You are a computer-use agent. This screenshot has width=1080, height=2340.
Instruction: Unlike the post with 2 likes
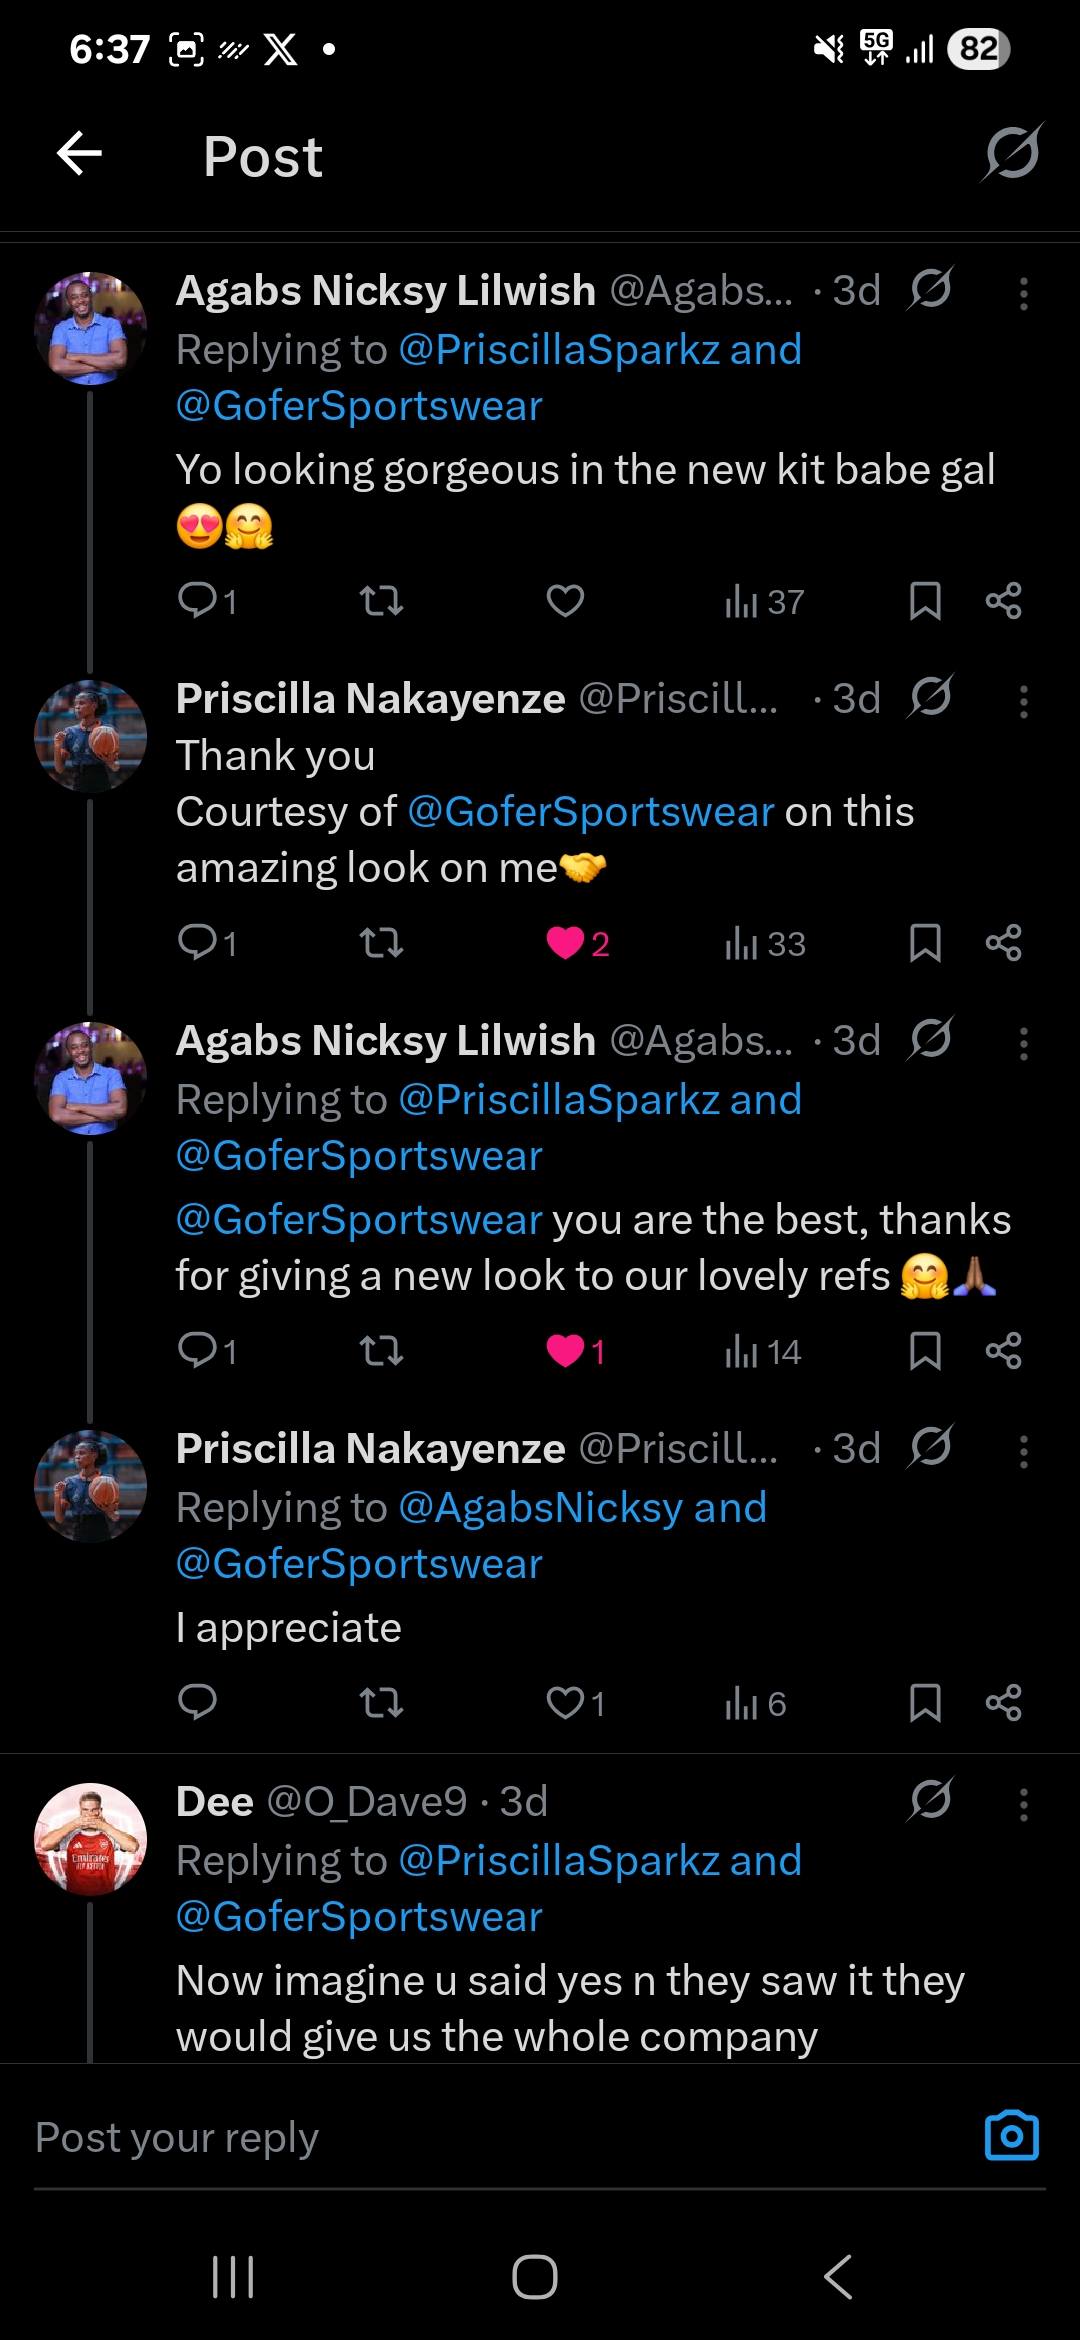(x=566, y=943)
